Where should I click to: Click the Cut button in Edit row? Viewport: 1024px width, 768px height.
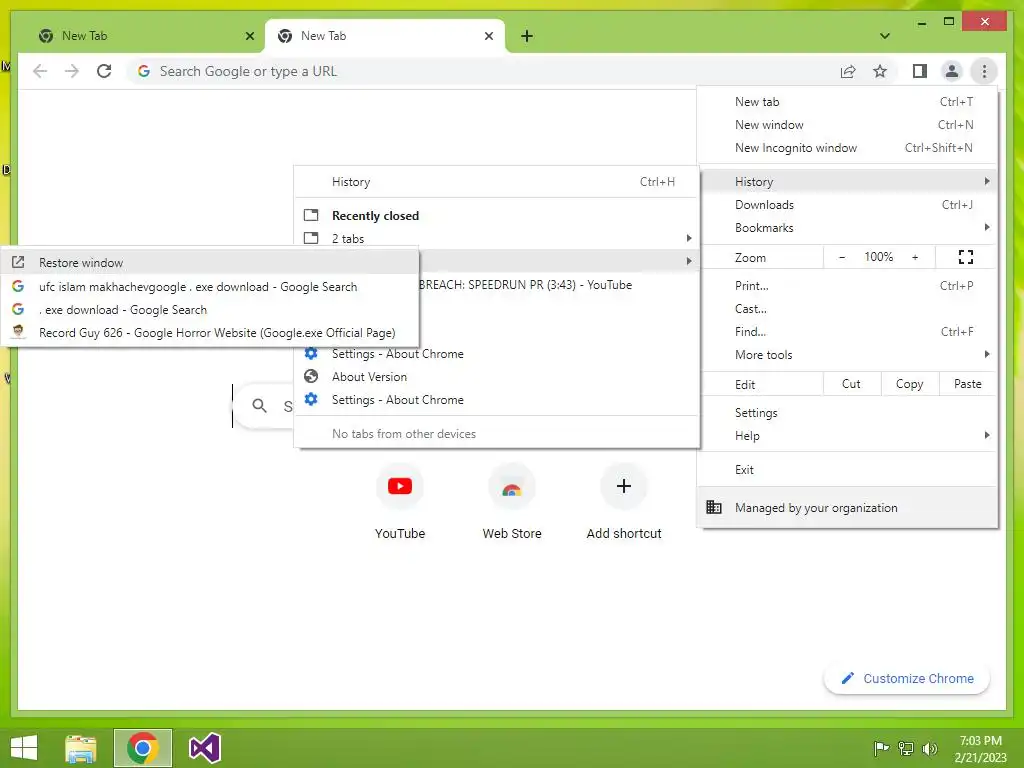(852, 384)
